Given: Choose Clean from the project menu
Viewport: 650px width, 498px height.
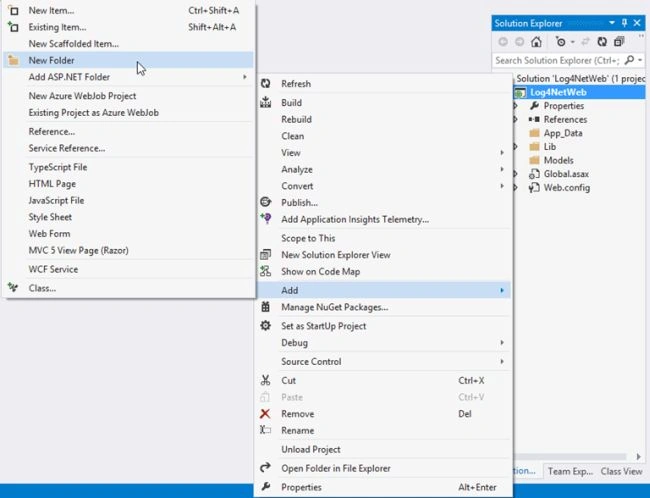Looking at the screenshot, I should tap(384, 136).
